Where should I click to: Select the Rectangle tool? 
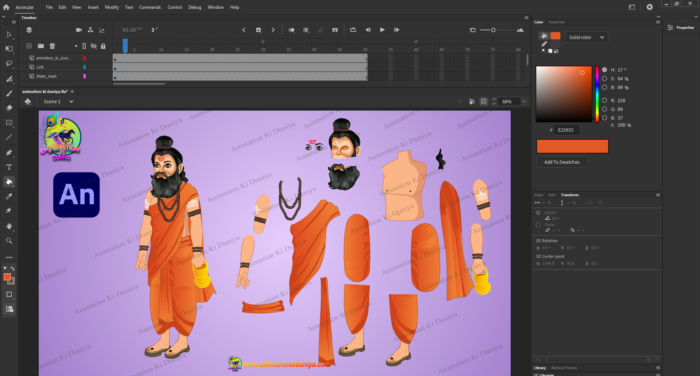(x=9, y=122)
